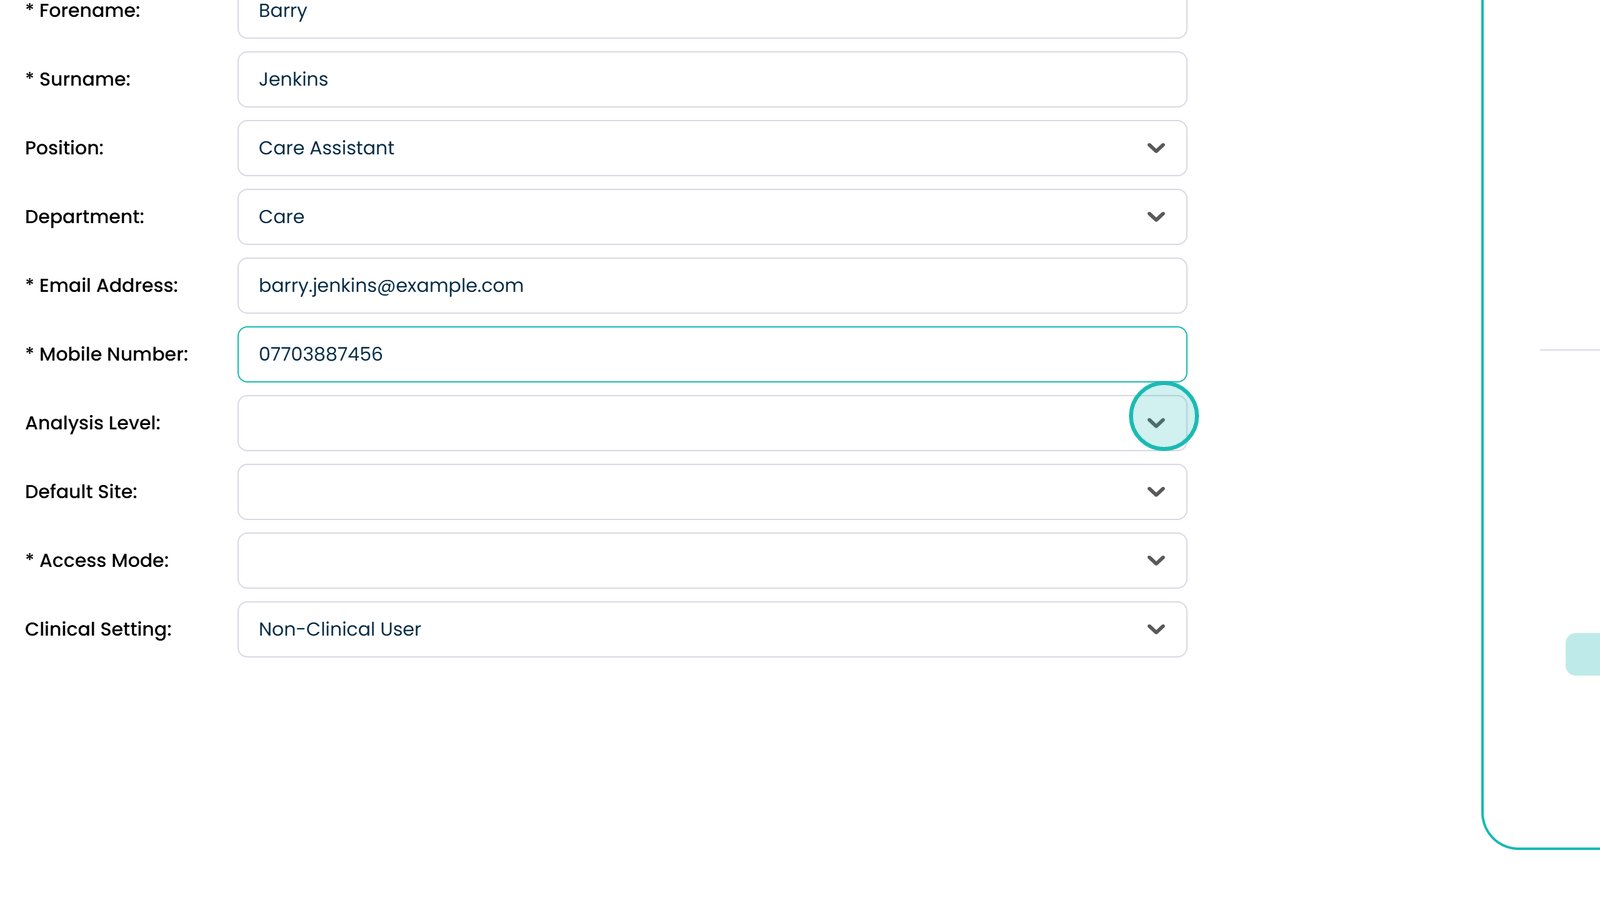The height and width of the screenshot is (900, 1600).
Task: Expand the Default Site dropdown arrow
Action: point(1156,492)
